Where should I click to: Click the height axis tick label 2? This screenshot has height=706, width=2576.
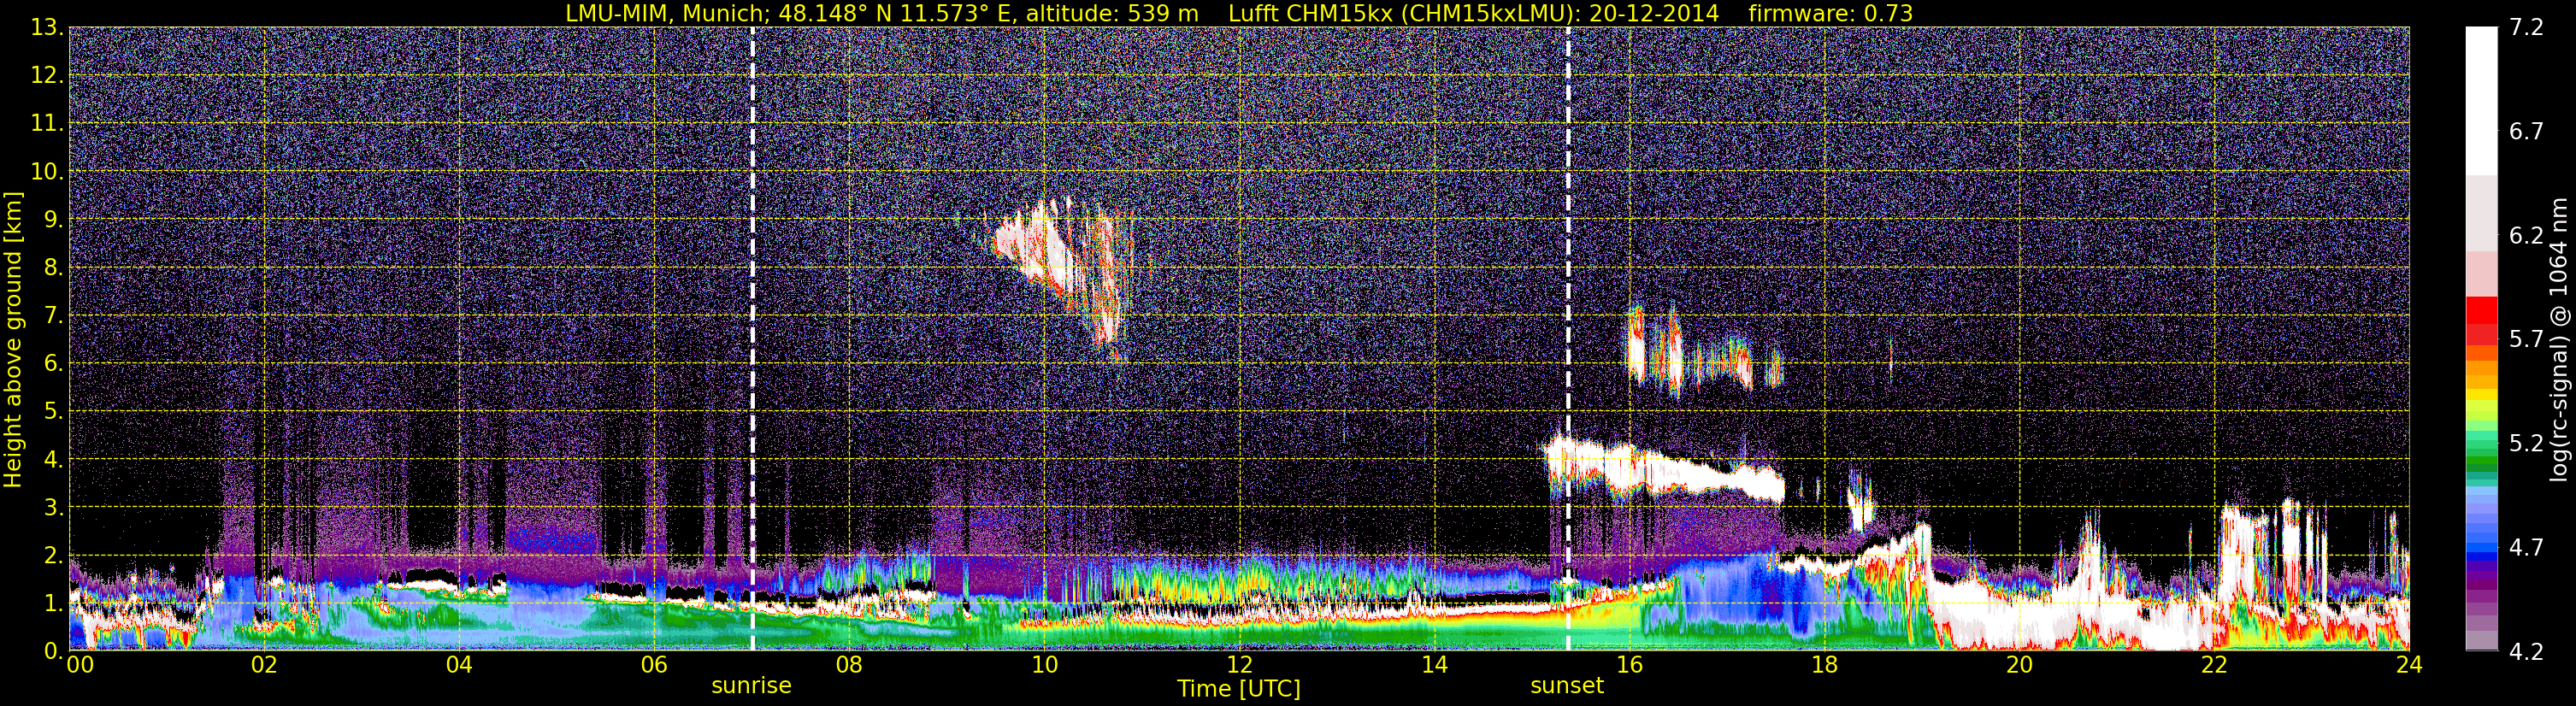52,556
